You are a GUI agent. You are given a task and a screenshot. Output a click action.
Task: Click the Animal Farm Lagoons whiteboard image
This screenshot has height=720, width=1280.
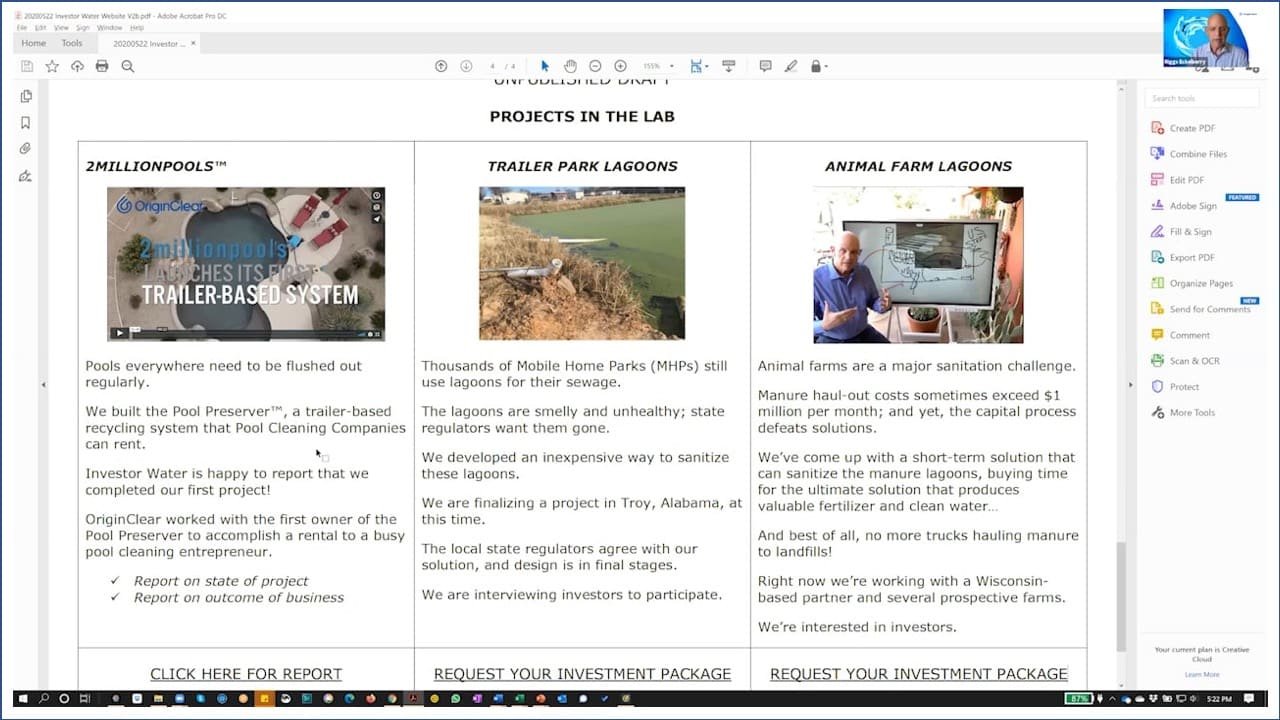[x=918, y=265]
